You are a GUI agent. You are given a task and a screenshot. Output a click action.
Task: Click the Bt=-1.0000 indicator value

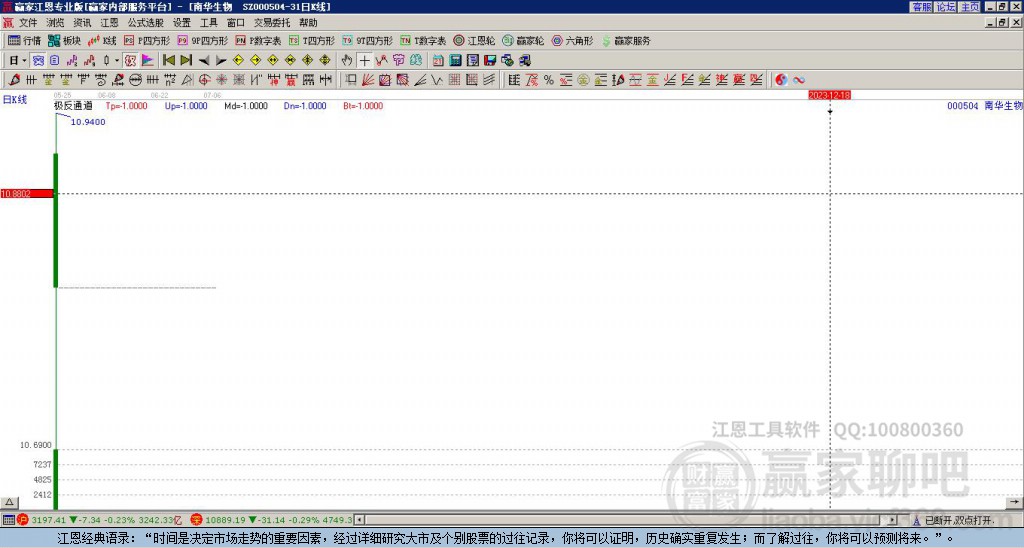[363, 106]
